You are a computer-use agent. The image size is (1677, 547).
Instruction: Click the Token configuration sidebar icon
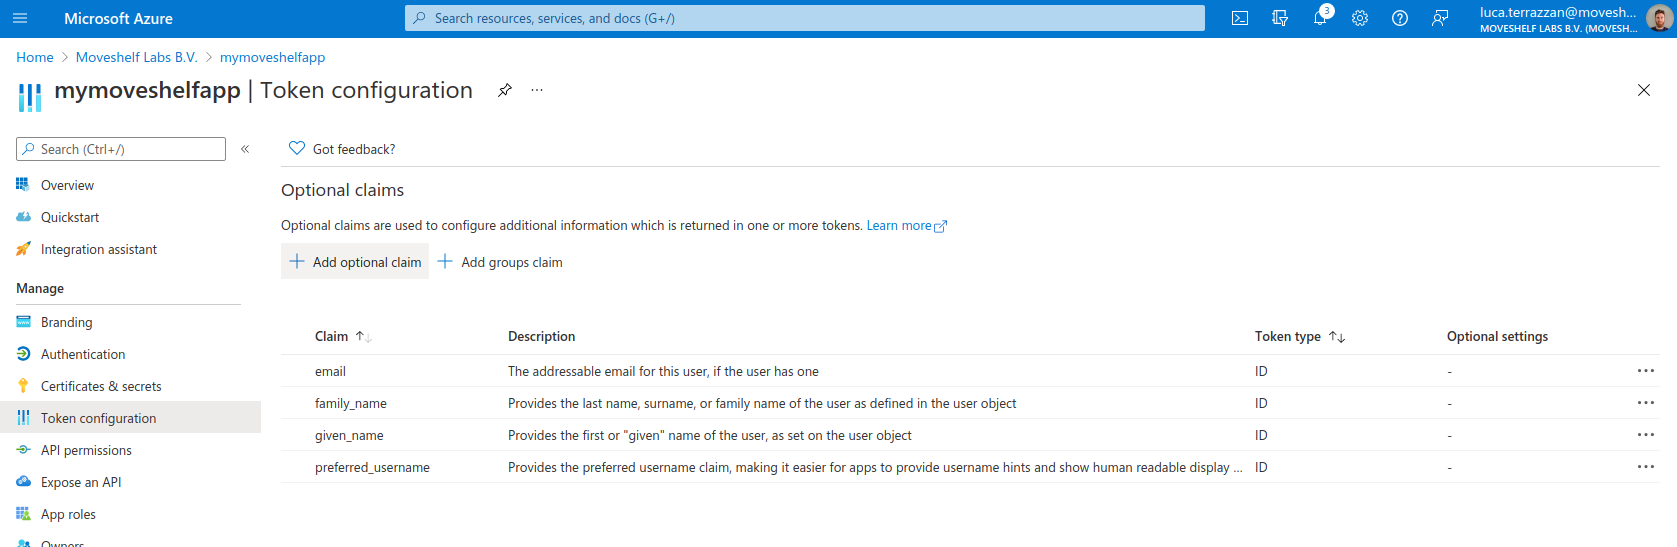coord(23,418)
